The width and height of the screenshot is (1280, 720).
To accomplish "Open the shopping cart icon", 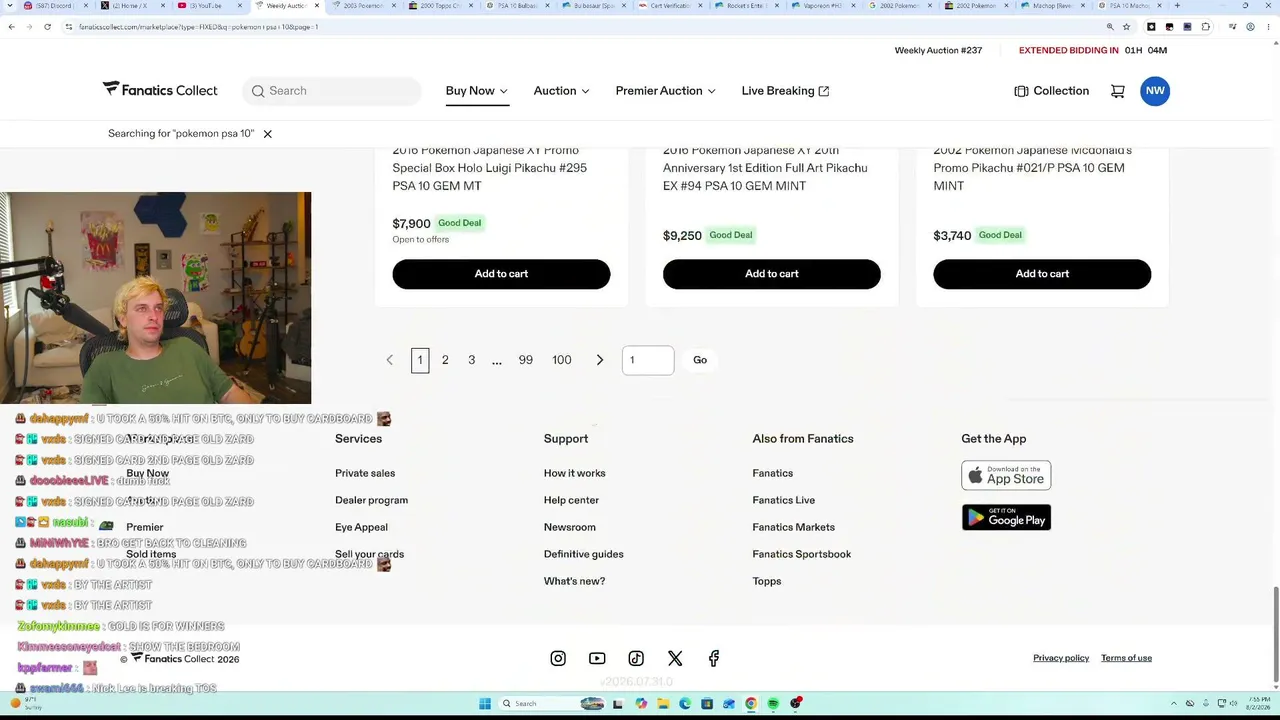I will (x=1117, y=91).
